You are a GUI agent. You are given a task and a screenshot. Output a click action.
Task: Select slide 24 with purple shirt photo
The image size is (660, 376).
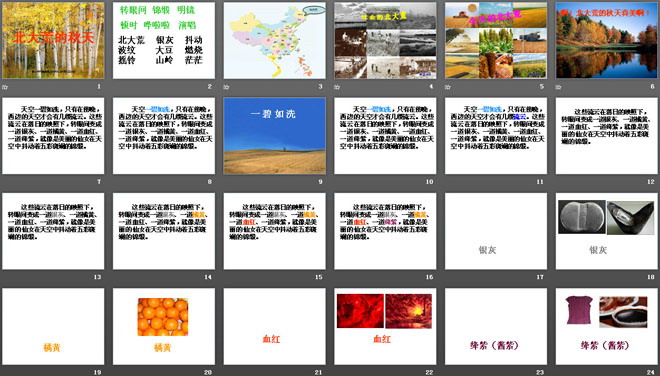click(607, 326)
